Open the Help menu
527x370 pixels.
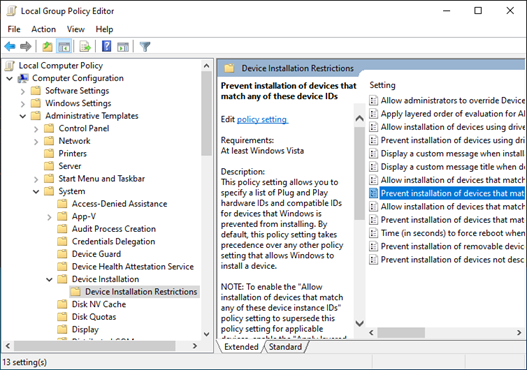104,29
